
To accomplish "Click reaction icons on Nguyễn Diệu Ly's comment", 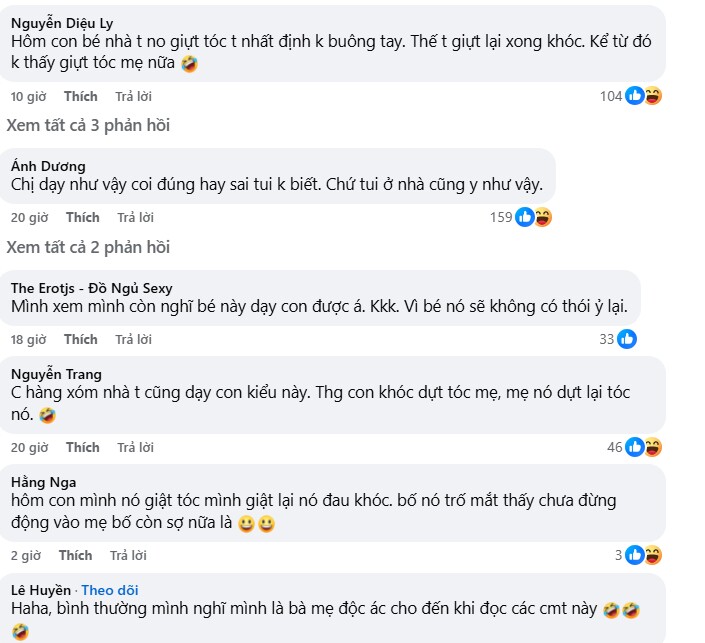I will pyautogui.click(x=643, y=96).
